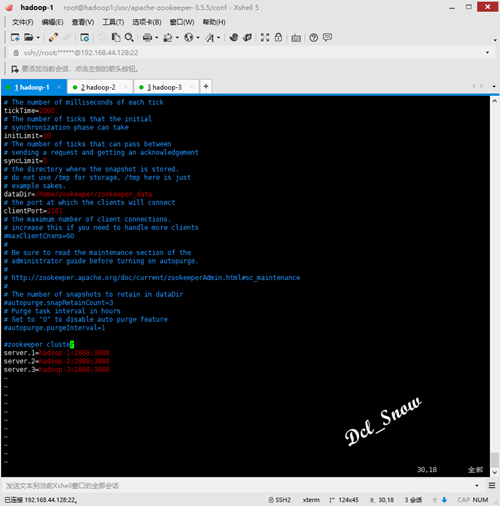Screen dimensions: 500x506
Task: Open the dropdown arrow beside the folder icon
Action: 38,37
